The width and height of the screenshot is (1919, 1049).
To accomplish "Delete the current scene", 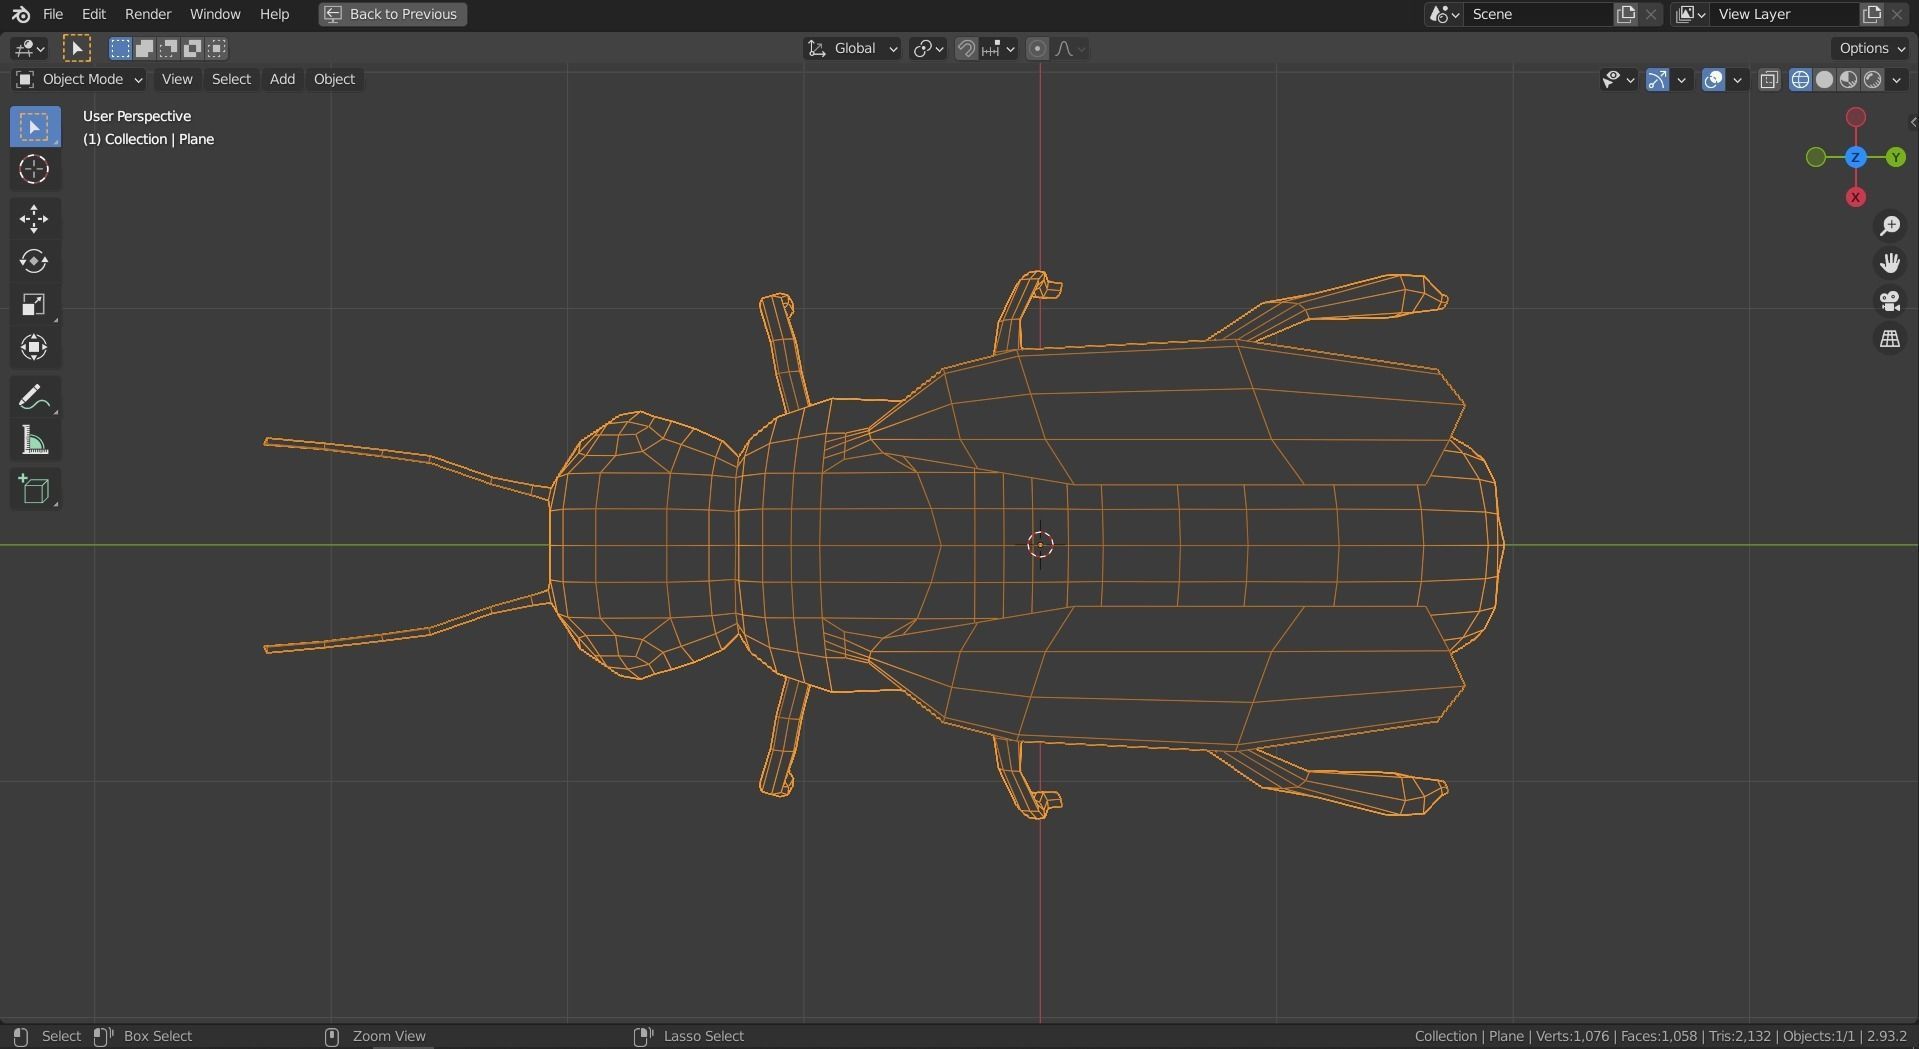I will (1651, 14).
